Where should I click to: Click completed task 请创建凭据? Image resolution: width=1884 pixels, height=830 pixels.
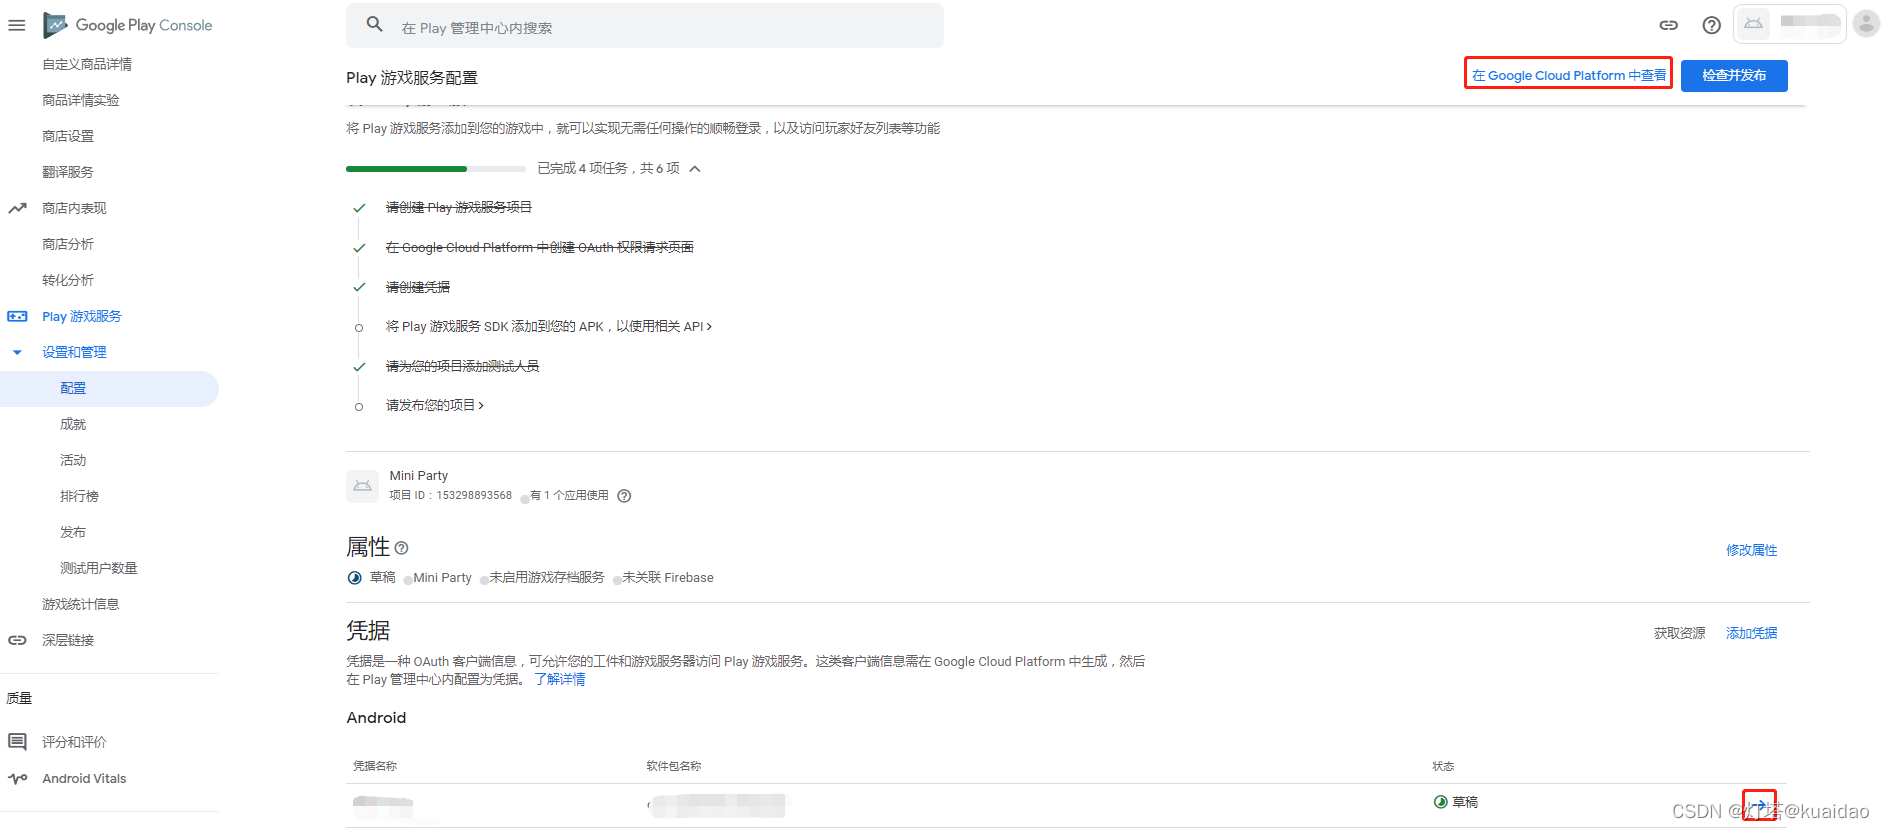[418, 287]
